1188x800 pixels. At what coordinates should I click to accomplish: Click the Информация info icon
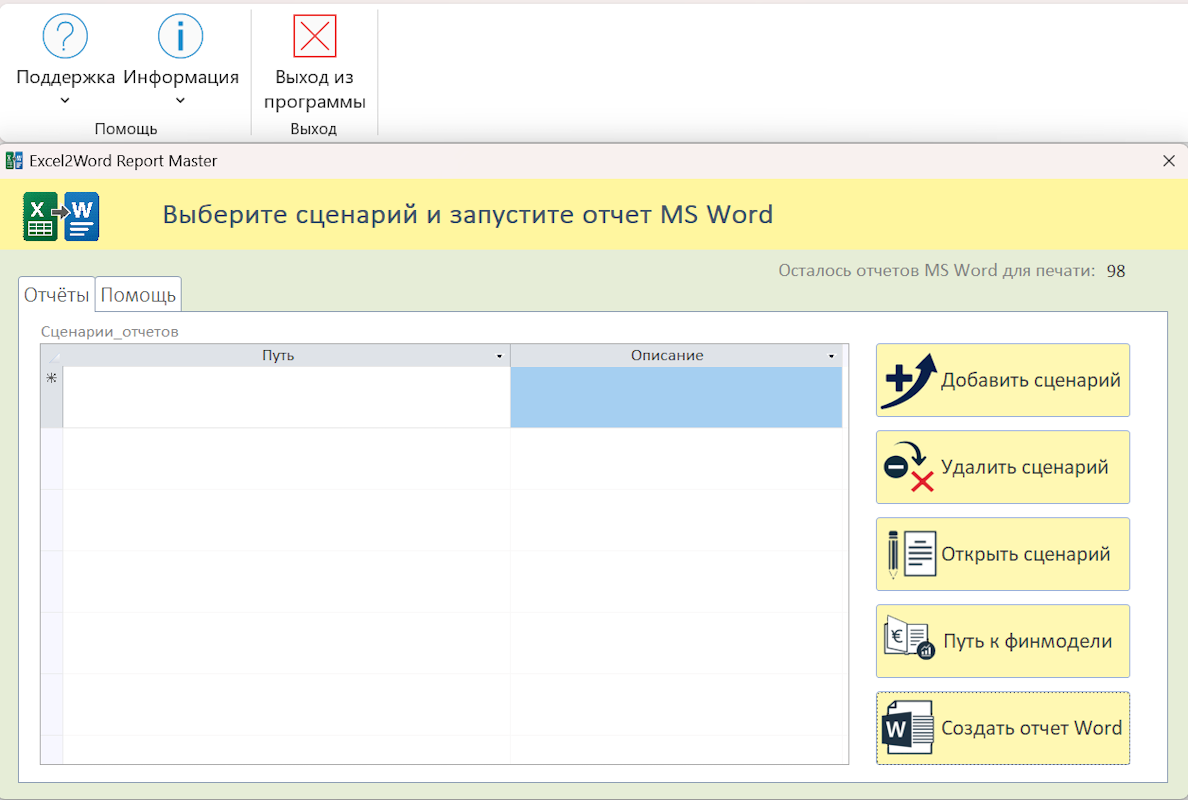180,36
